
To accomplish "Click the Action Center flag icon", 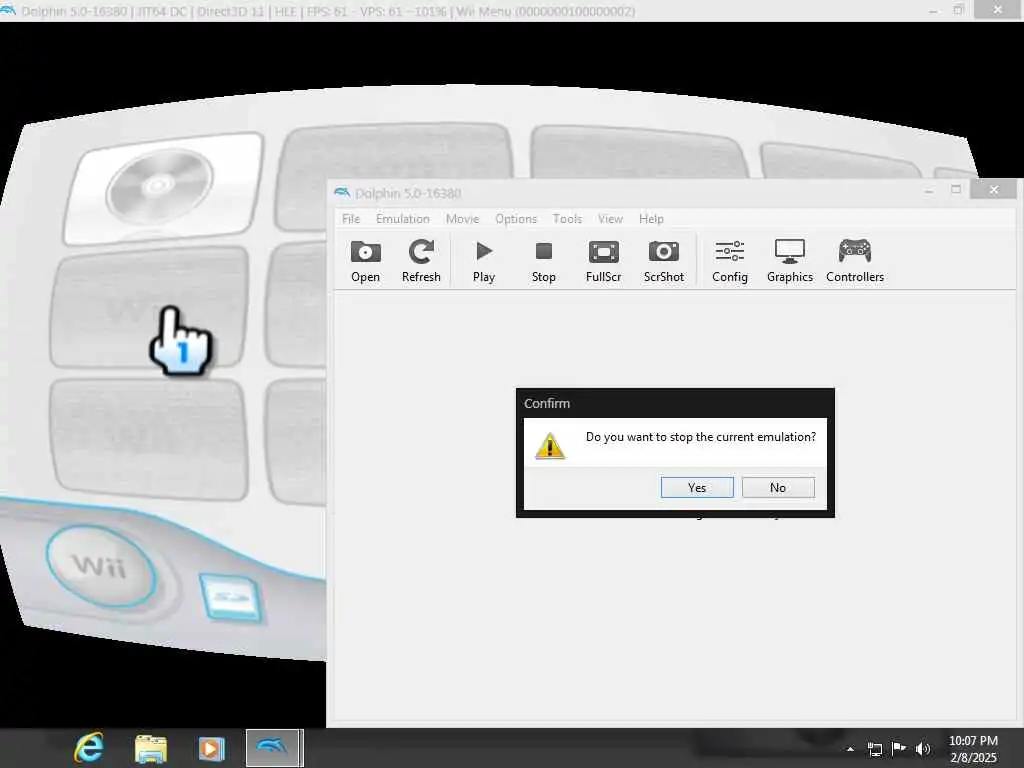I will pyautogui.click(x=899, y=749).
